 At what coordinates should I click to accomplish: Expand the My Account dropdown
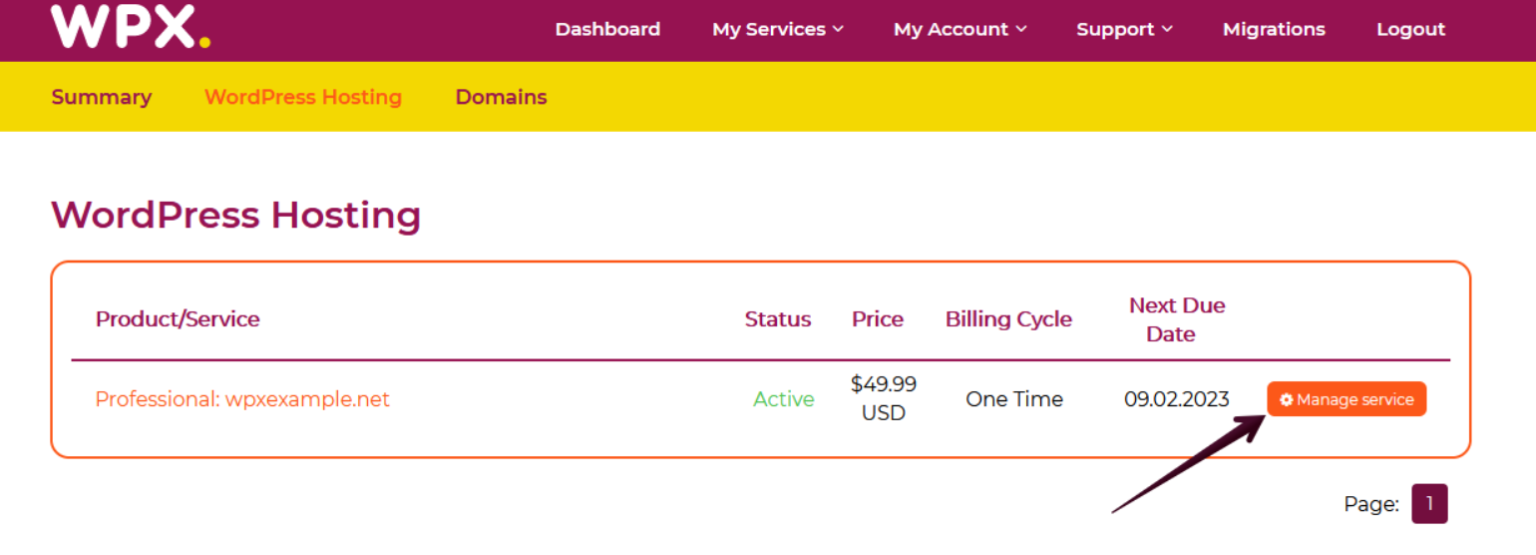click(x=959, y=29)
